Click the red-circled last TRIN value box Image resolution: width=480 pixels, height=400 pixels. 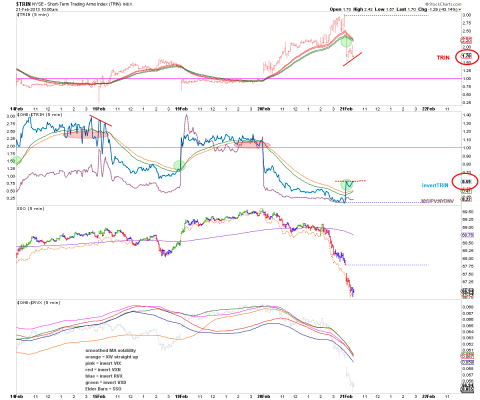466,56
